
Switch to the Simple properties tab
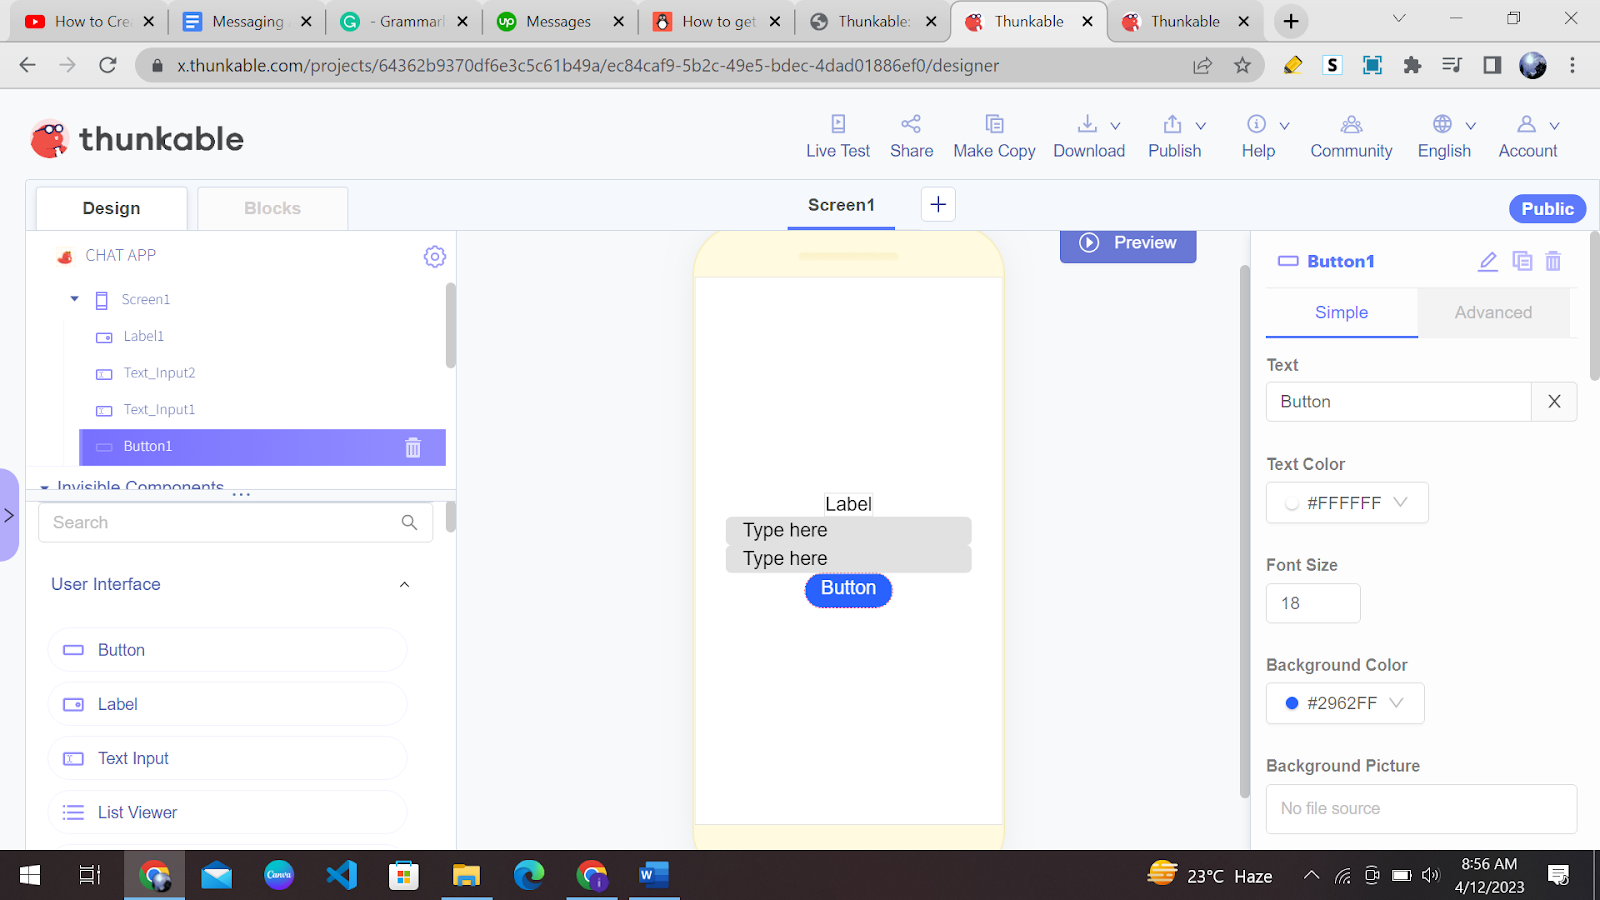[1341, 312]
